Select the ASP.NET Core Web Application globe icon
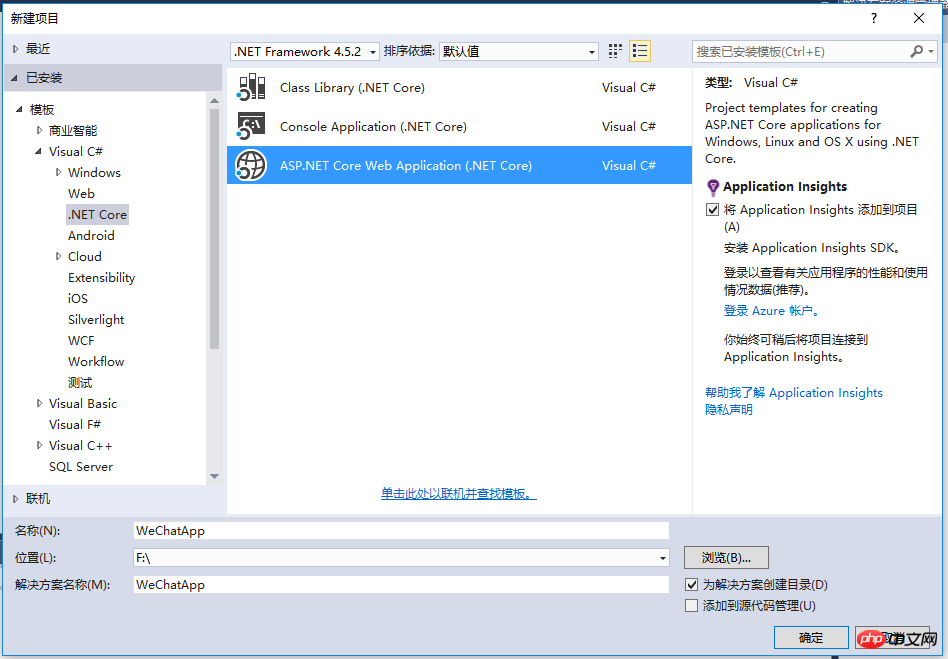 coord(251,165)
